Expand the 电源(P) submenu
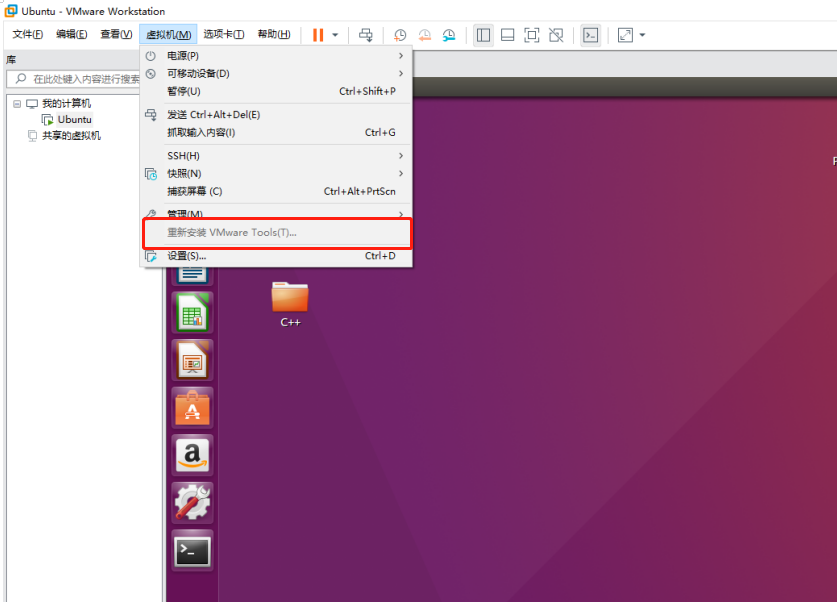The height and width of the screenshot is (602, 837). 276,56
